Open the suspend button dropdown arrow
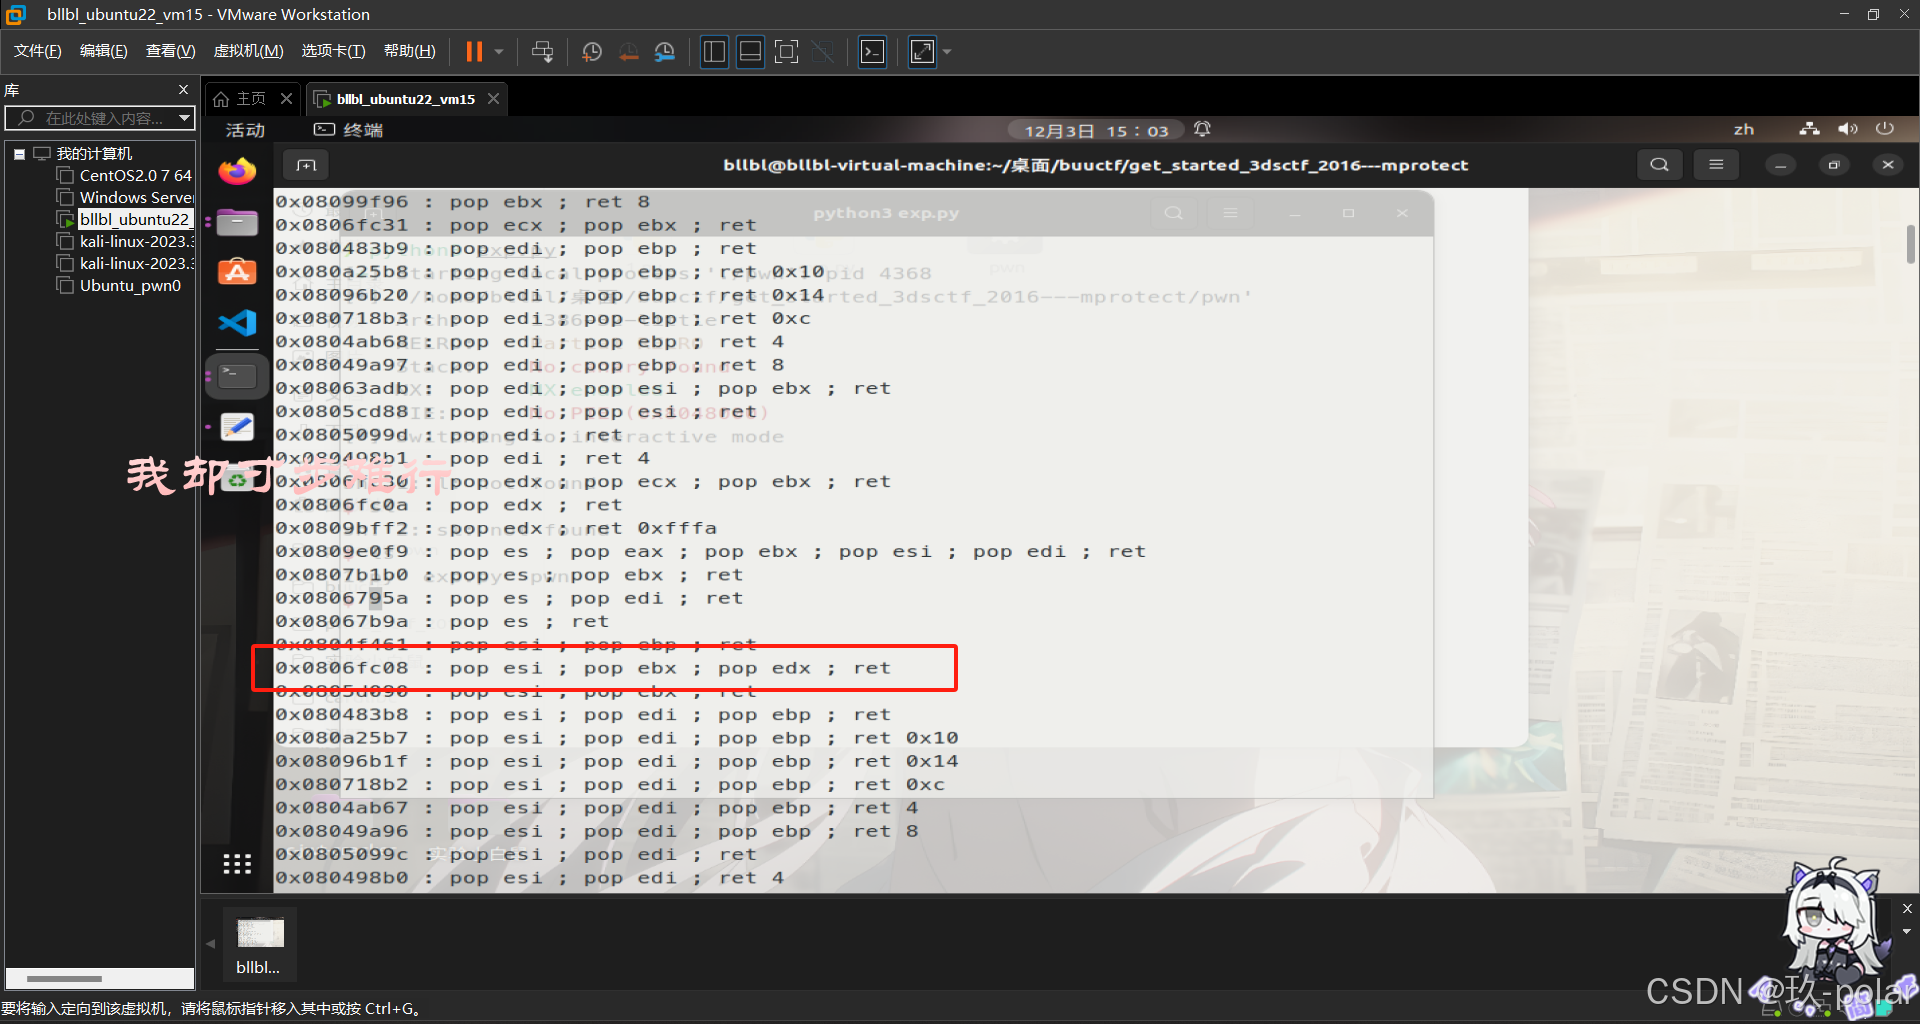The image size is (1920, 1024). pos(497,51)
